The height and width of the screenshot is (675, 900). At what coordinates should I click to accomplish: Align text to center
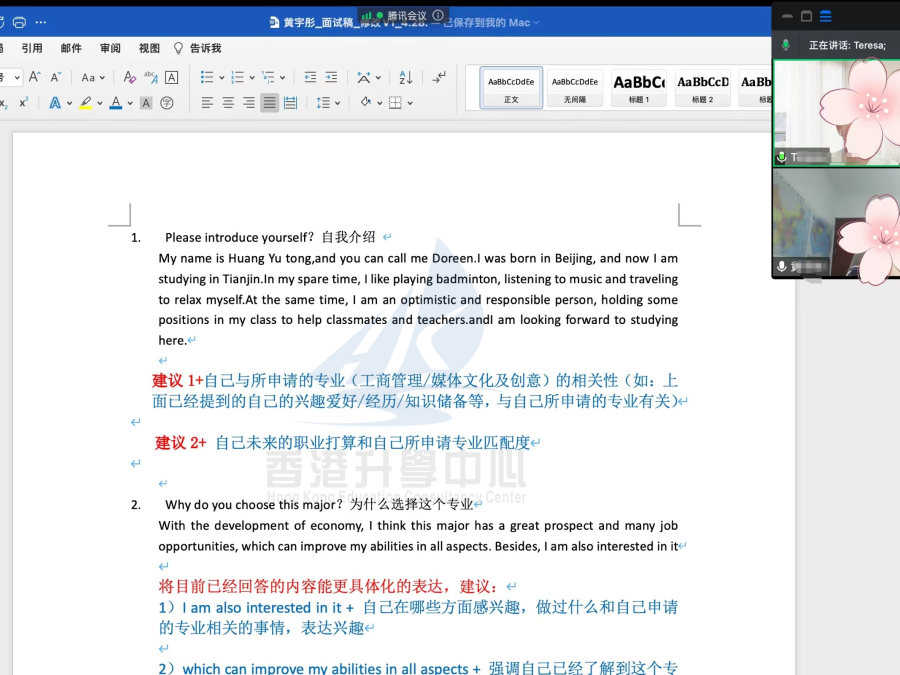(x=228, y=103)
